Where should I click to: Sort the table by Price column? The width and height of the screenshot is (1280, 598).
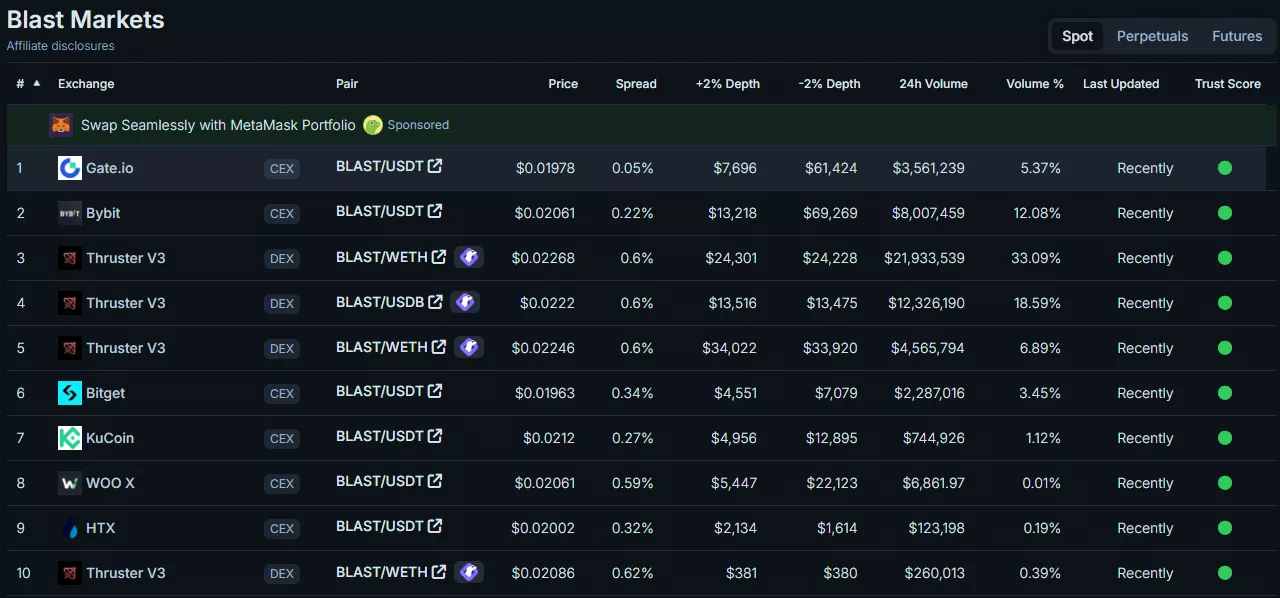563,84
